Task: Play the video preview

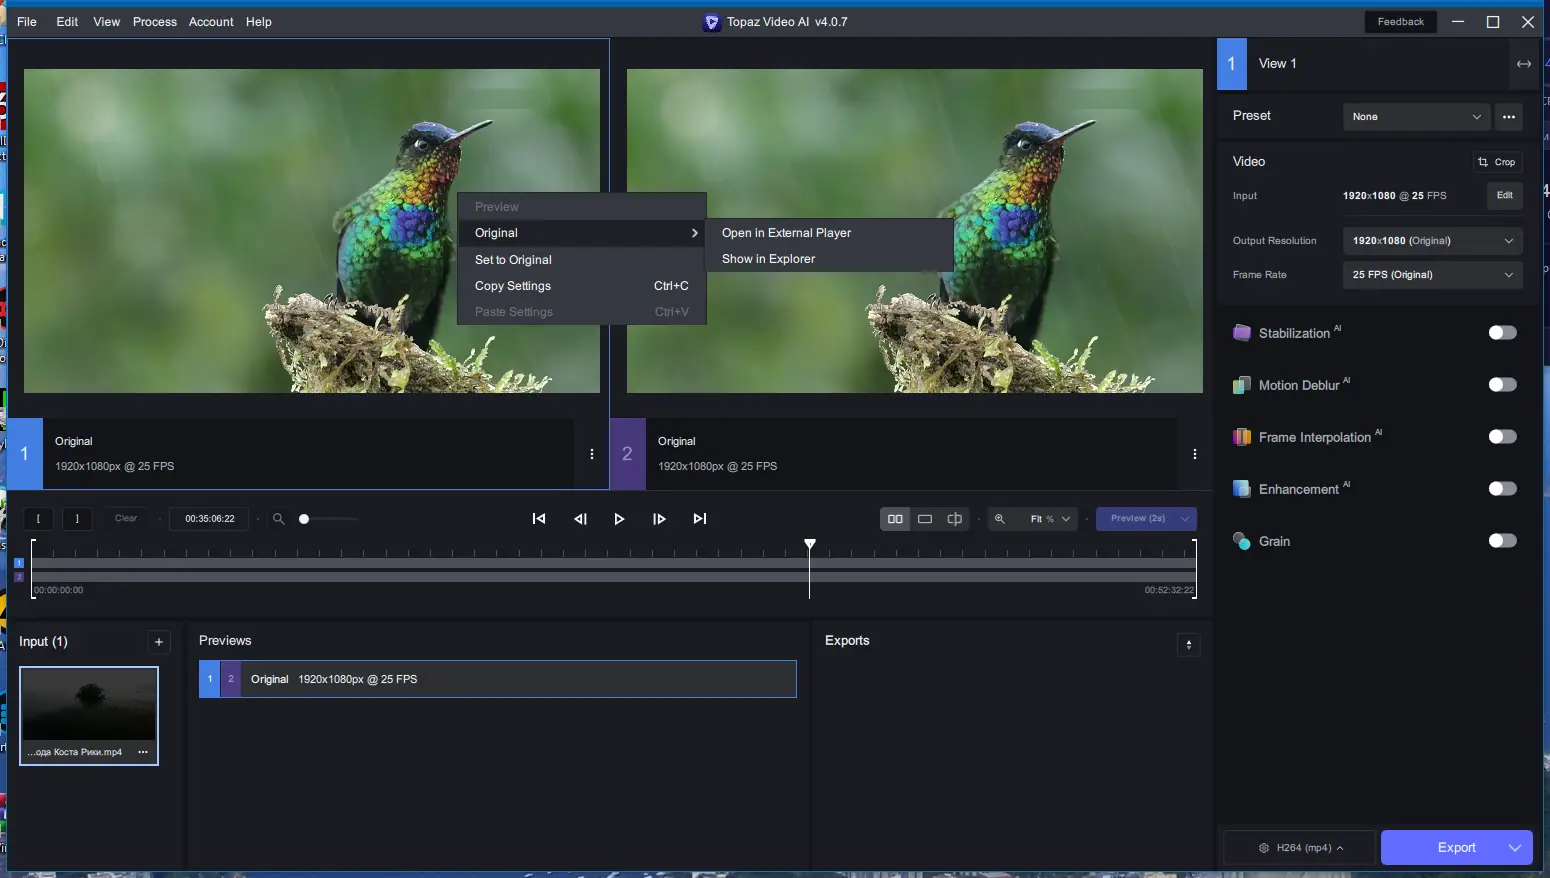Action: tap(619, 519)
